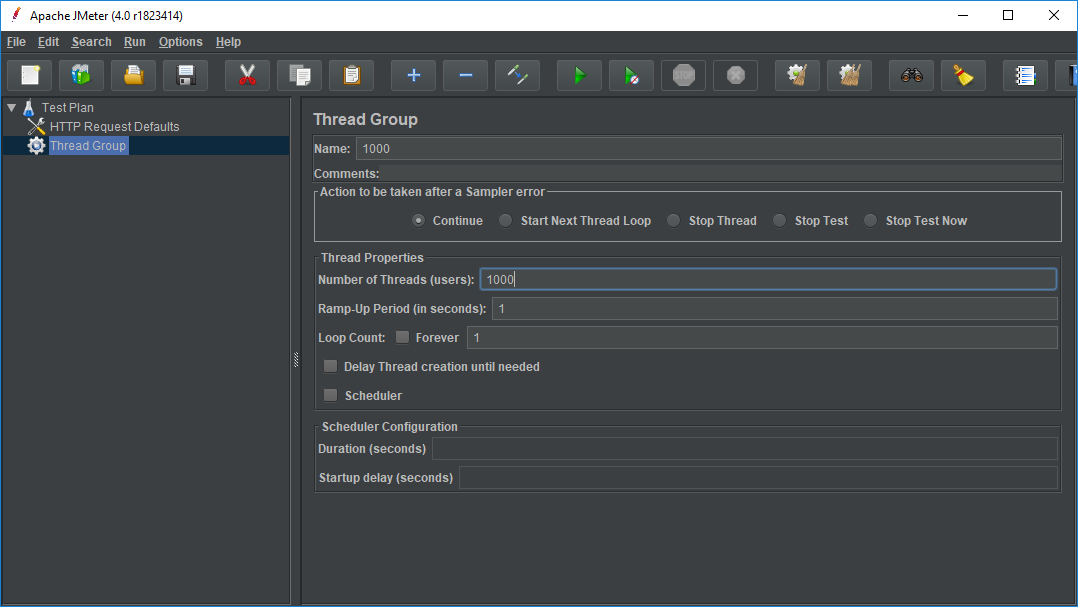
Task: Select HTTP Request Defaults in tree
Action: [x=114, y=127]
